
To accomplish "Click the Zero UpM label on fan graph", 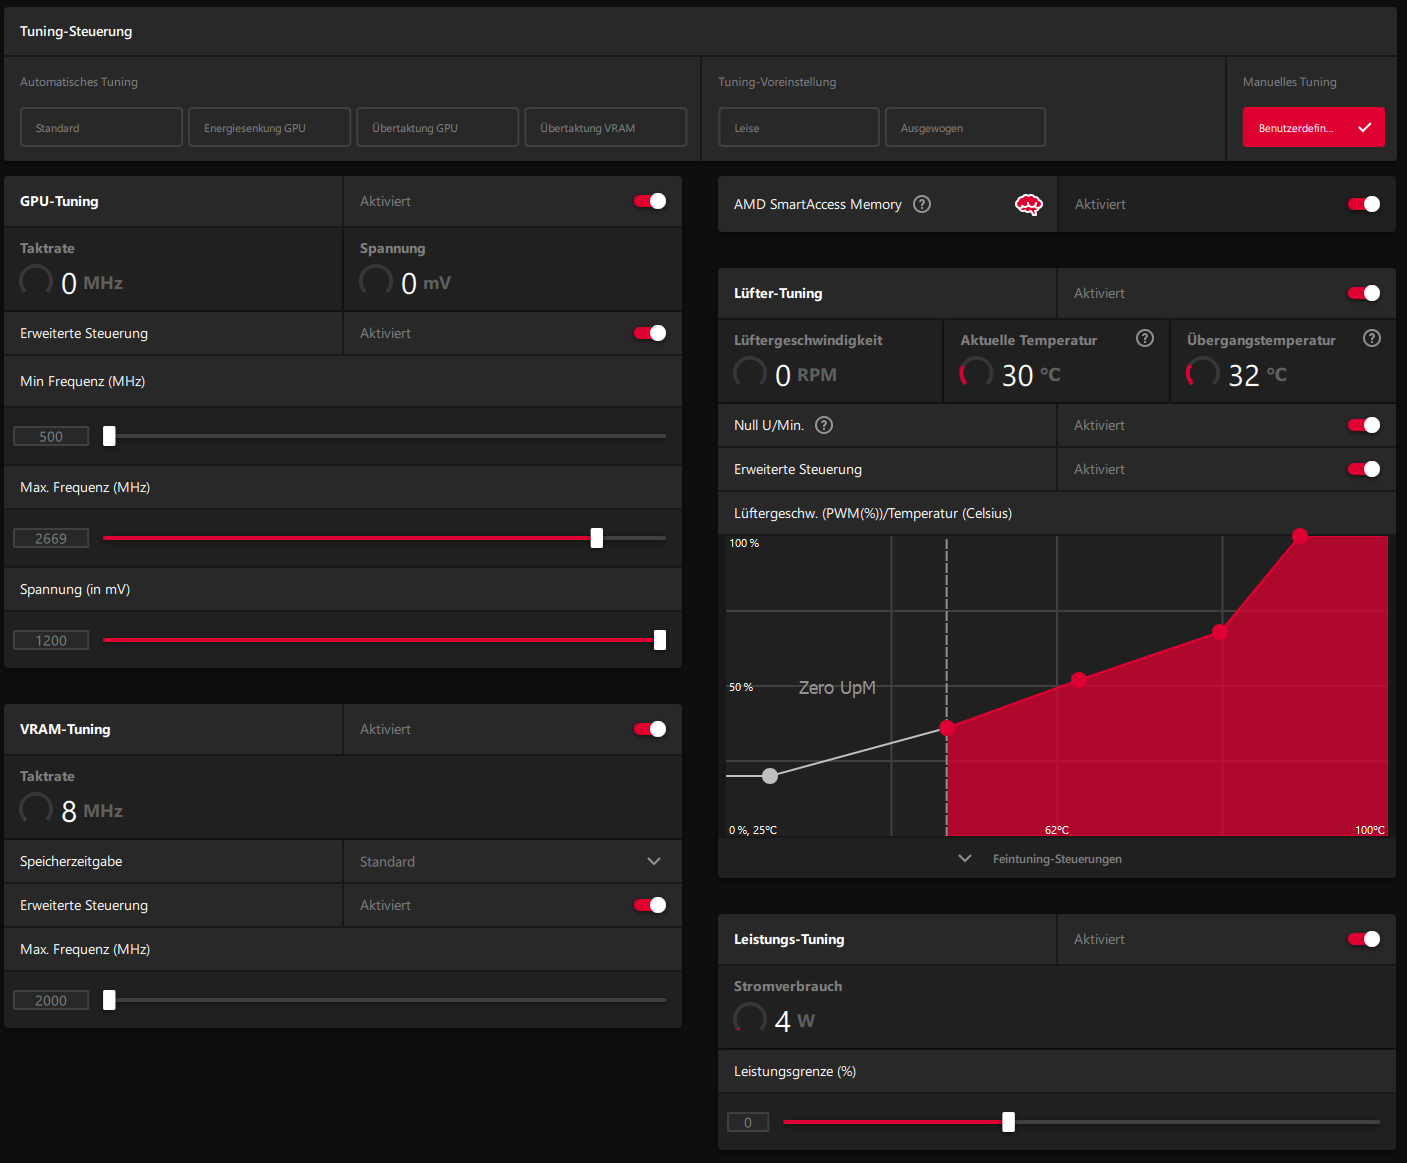I will pyautogui.click(x=837, y=688).
